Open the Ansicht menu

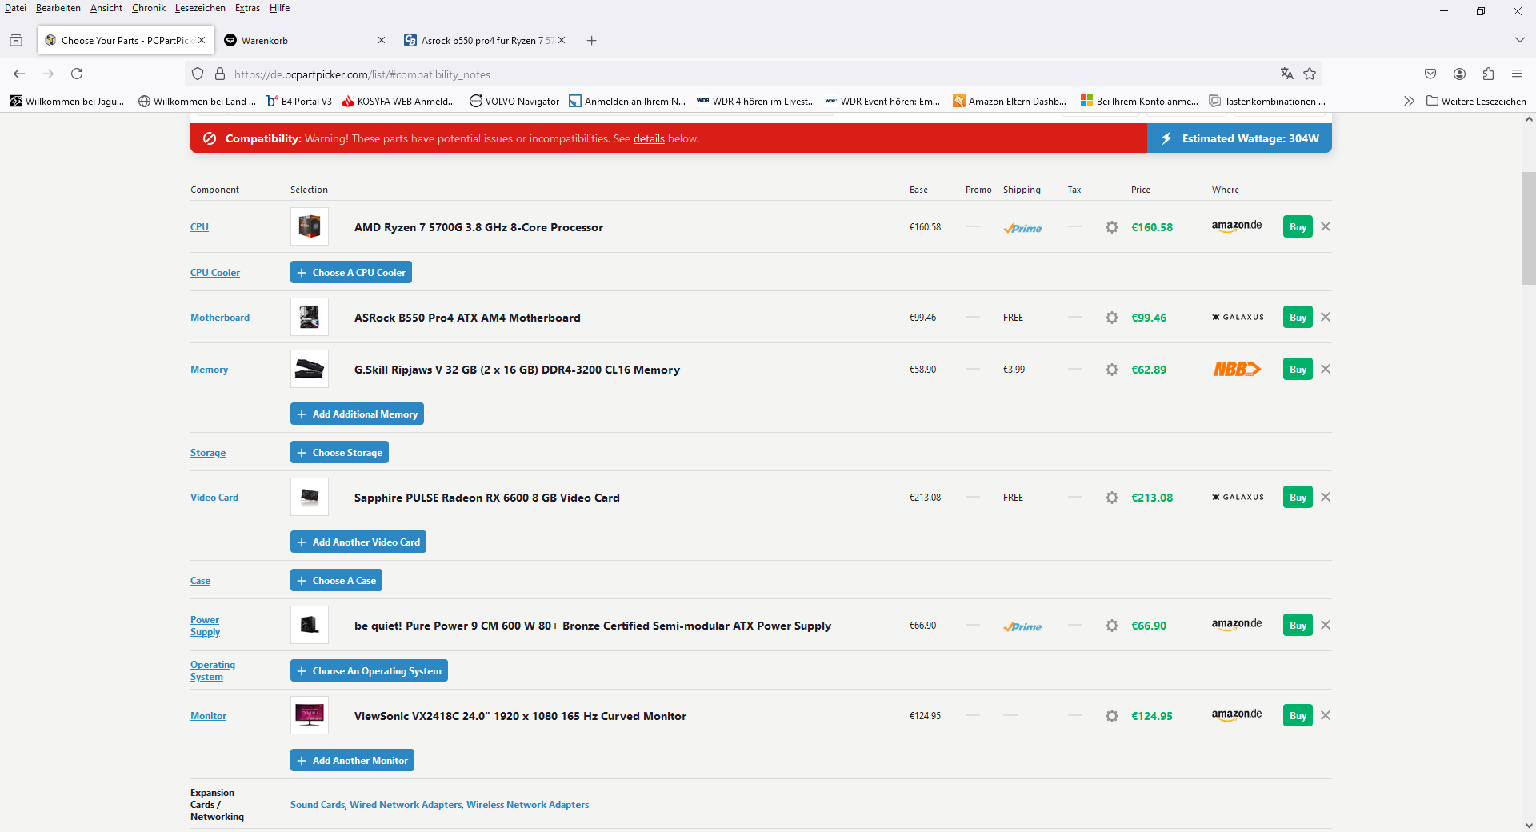(106, 8)
